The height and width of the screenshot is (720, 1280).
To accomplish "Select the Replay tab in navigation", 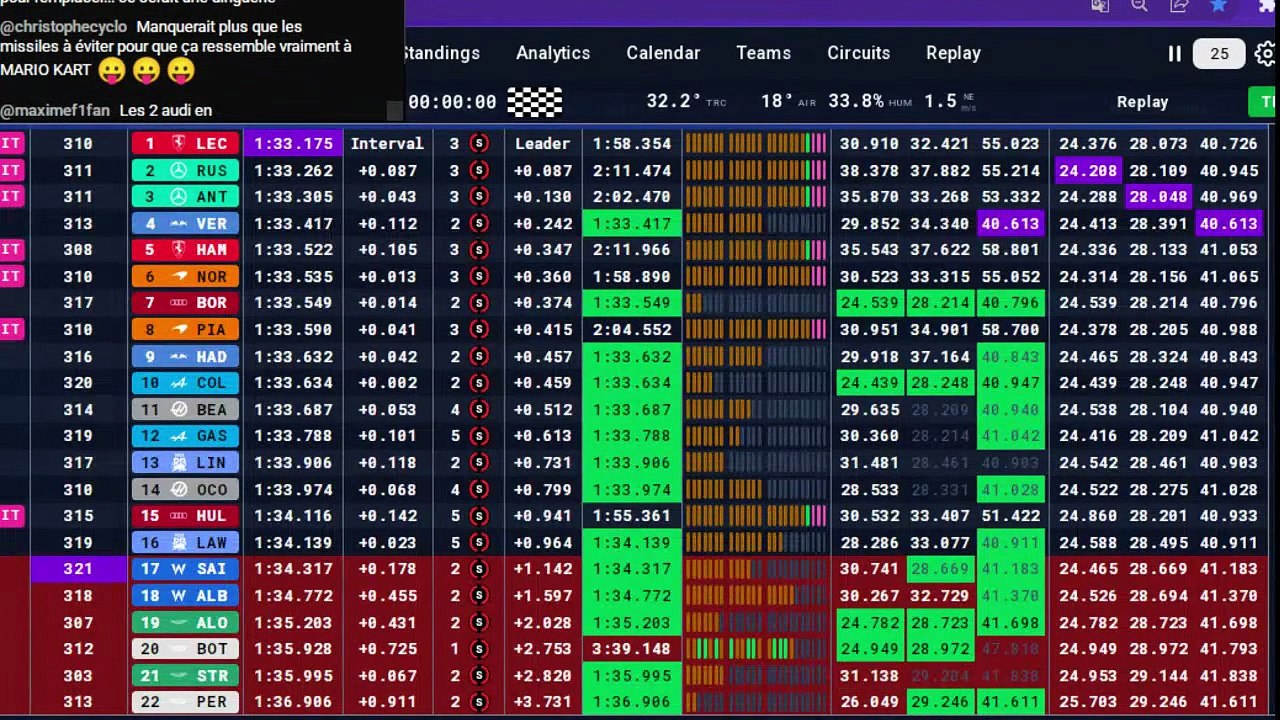I will pyautogui.click(x=953, y=53).
